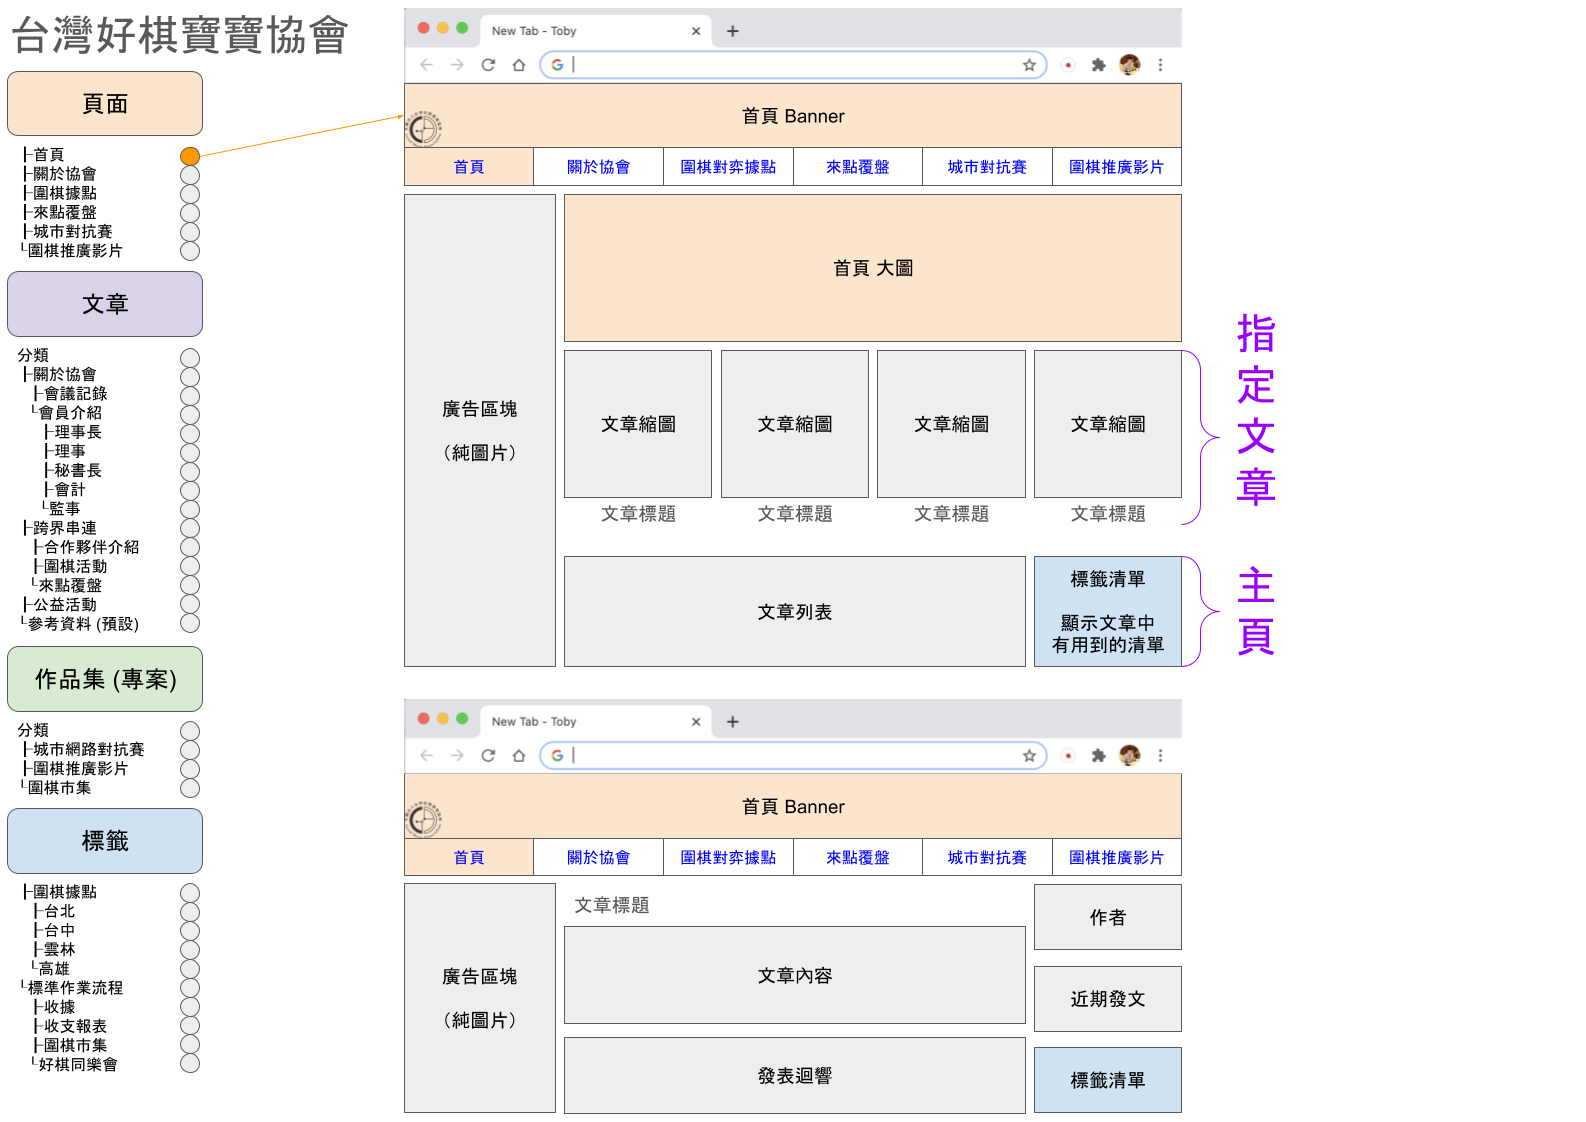Open 關於協會 in the upper browser nav bar
Image resolution: width=1586 pixels, height=1122 pixels.
pos(598,167)
